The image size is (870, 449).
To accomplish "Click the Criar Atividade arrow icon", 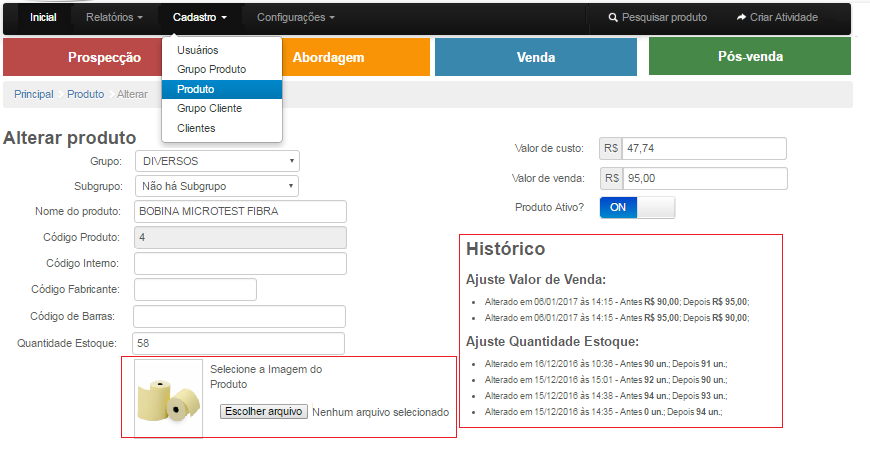I will click(x=741, y=18).
